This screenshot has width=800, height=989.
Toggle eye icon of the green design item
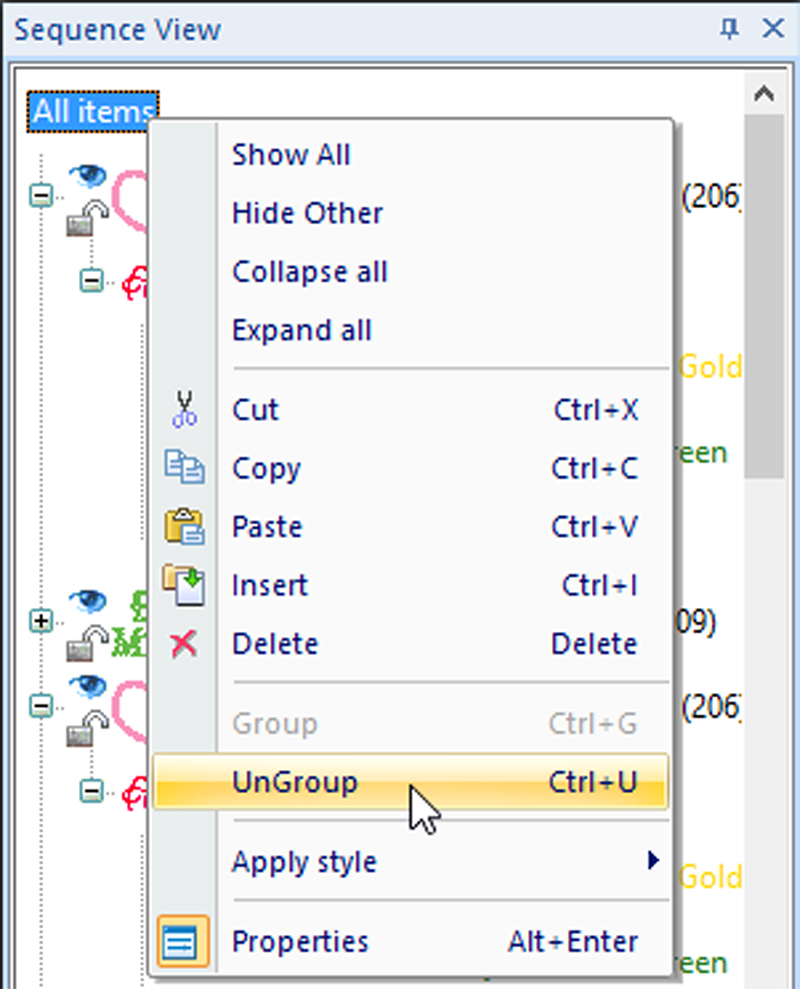click(87, 600)
